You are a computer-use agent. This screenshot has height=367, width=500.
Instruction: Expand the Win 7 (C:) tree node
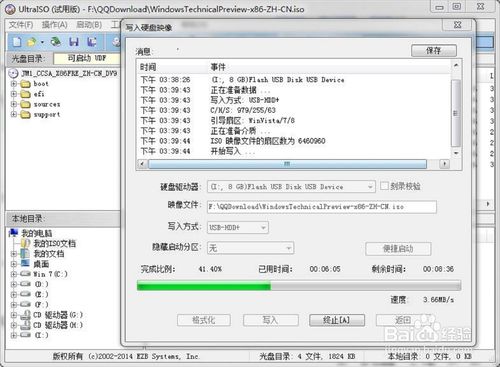pyautogui.click(x=14, y=274)
